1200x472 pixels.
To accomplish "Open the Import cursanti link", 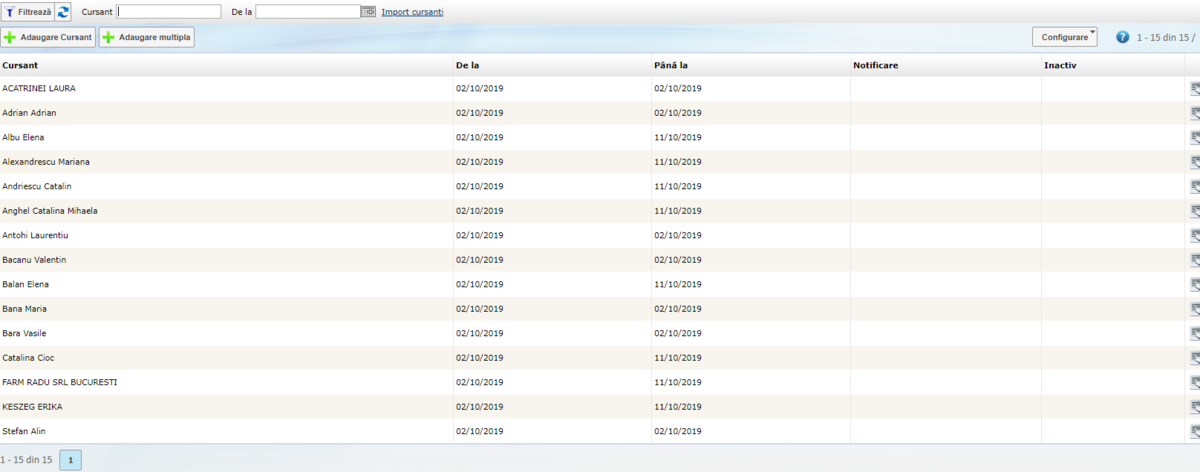I will pyautogui.click(x=412, y=12).
